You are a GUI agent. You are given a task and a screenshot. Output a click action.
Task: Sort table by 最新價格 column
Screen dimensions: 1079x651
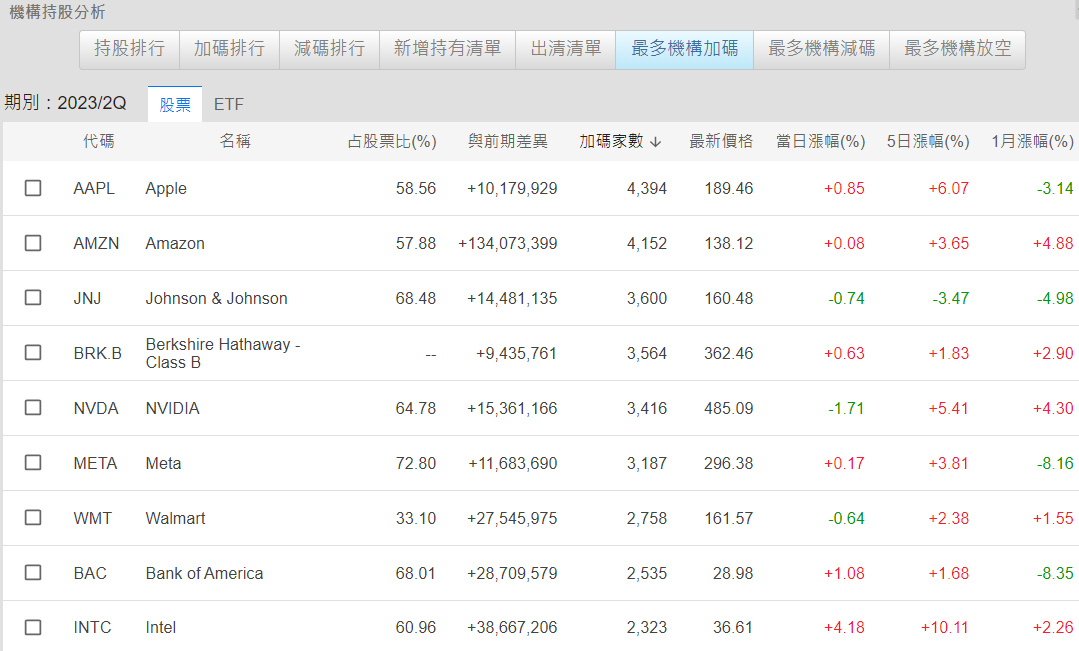pos(721,142)
